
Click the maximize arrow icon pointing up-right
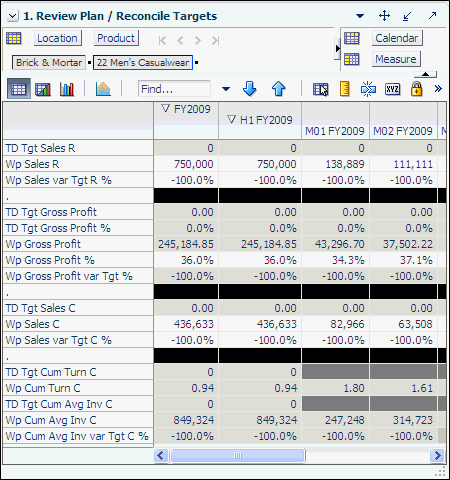432,15
